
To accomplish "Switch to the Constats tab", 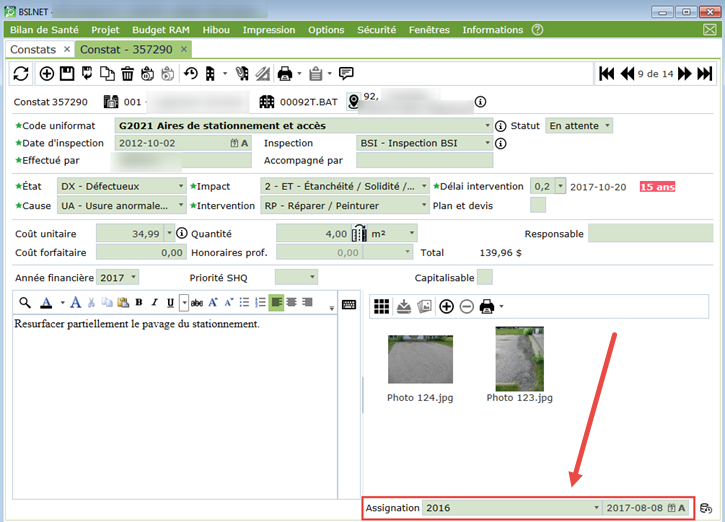I will click(x=33, y=49).
